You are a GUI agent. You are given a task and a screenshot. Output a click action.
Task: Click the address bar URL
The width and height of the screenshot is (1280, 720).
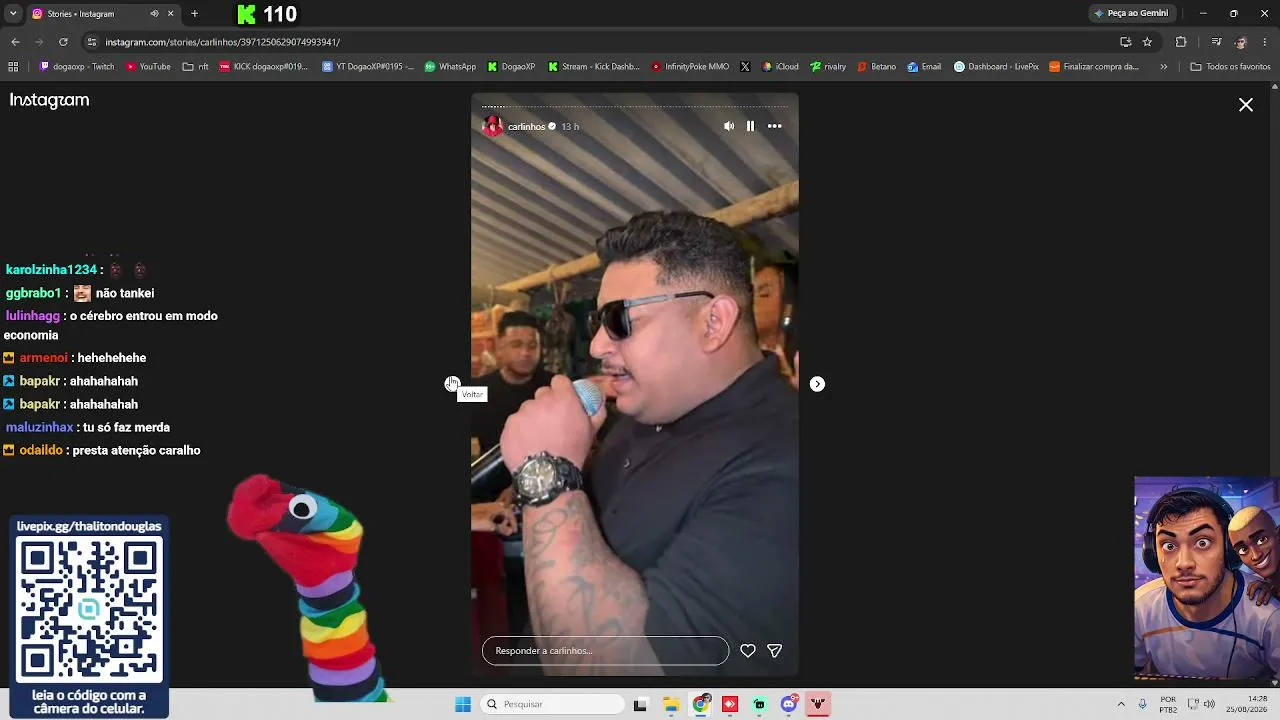pos(222,42)
